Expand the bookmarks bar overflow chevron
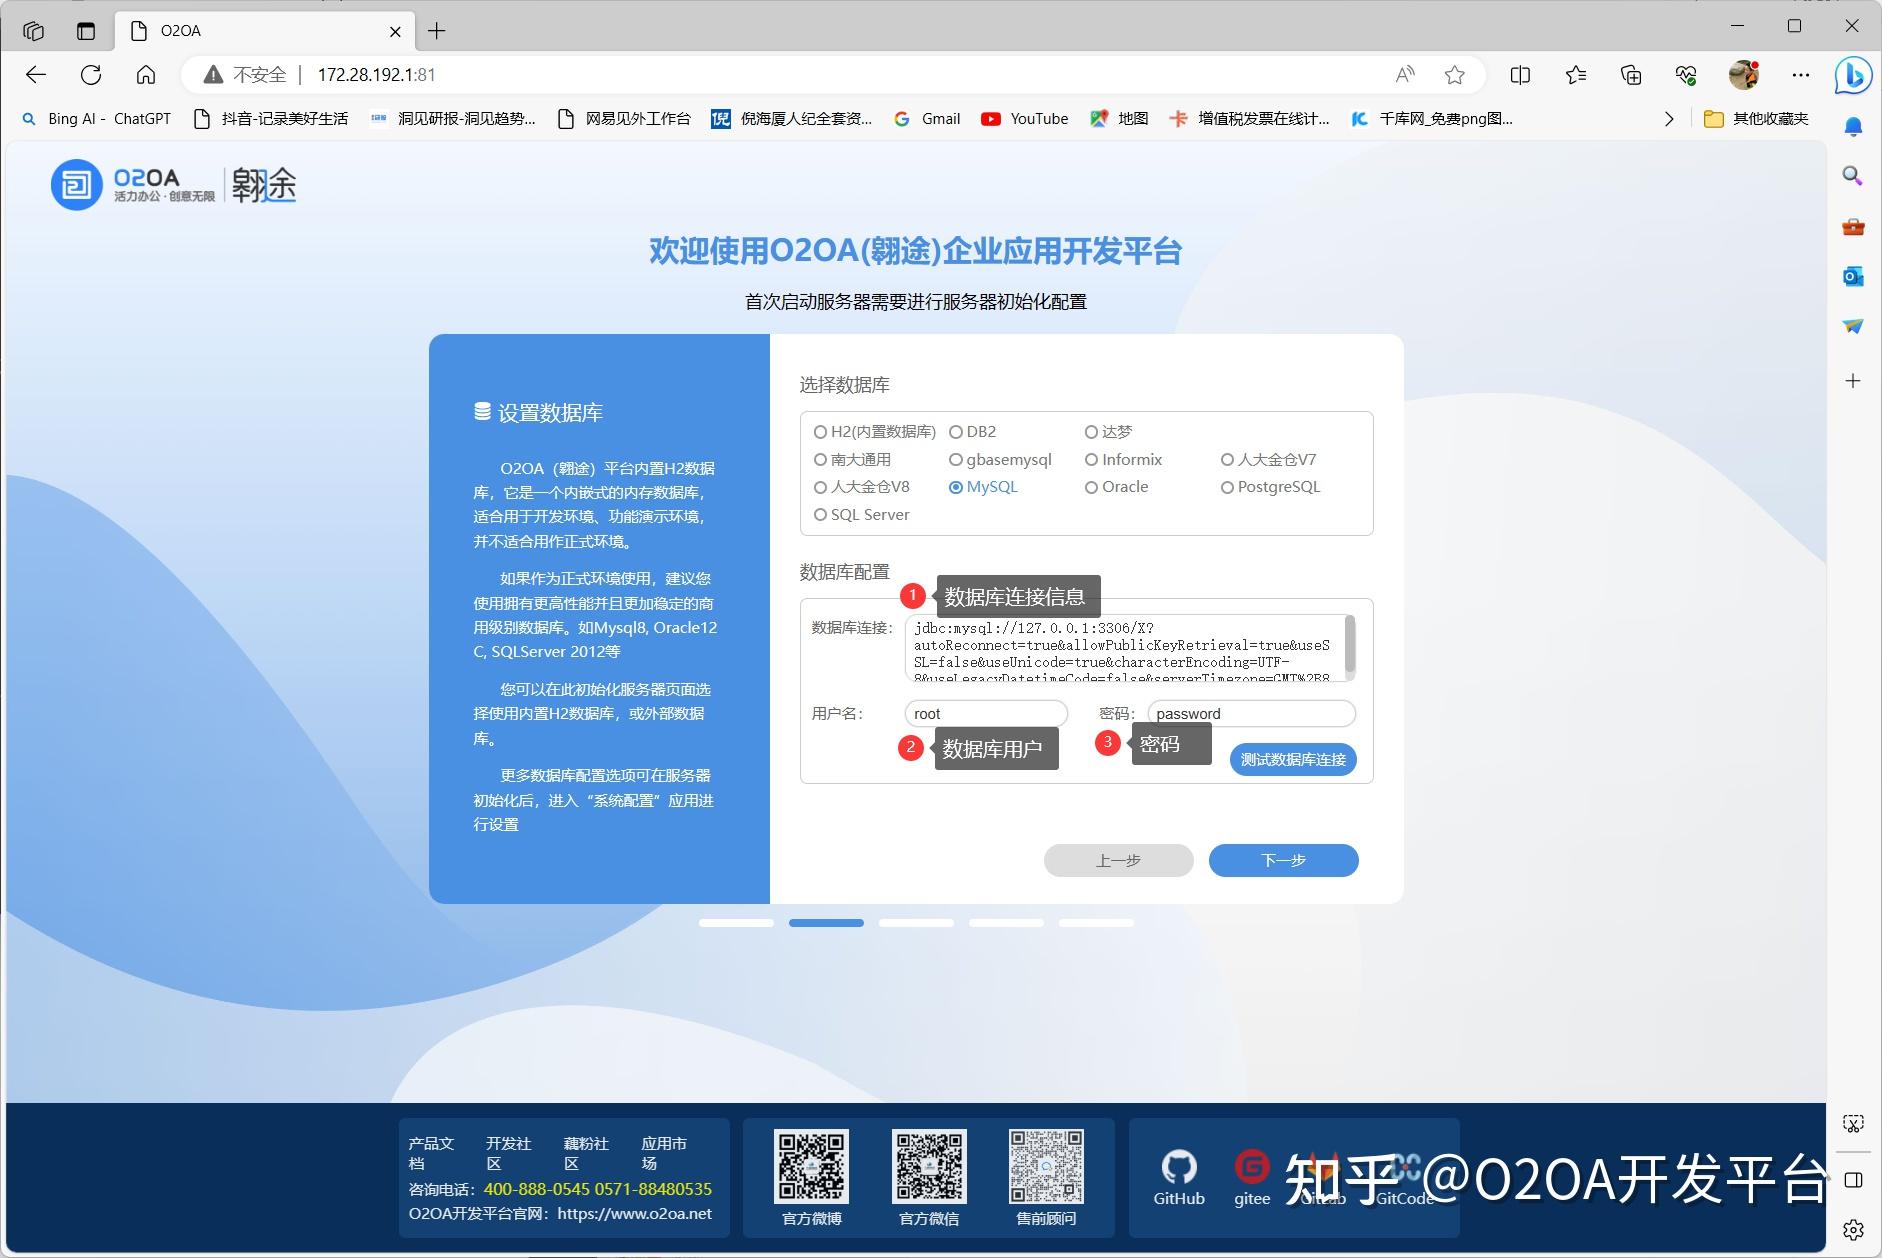 point(1668,118)
